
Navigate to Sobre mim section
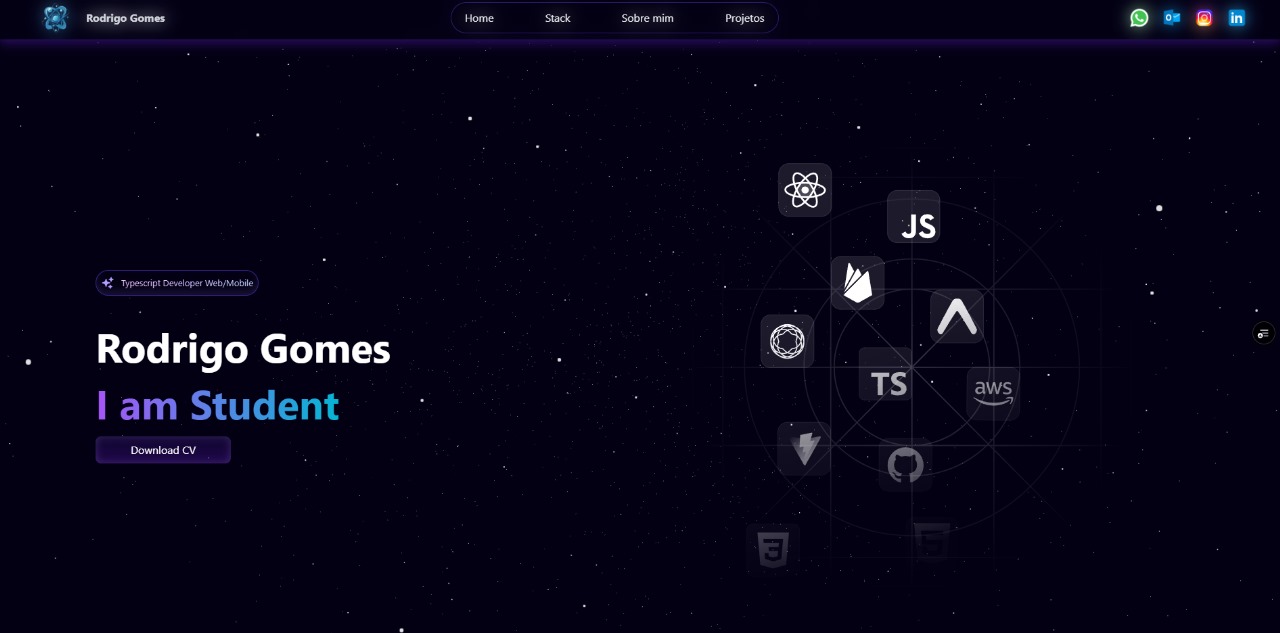click(647, 18)
